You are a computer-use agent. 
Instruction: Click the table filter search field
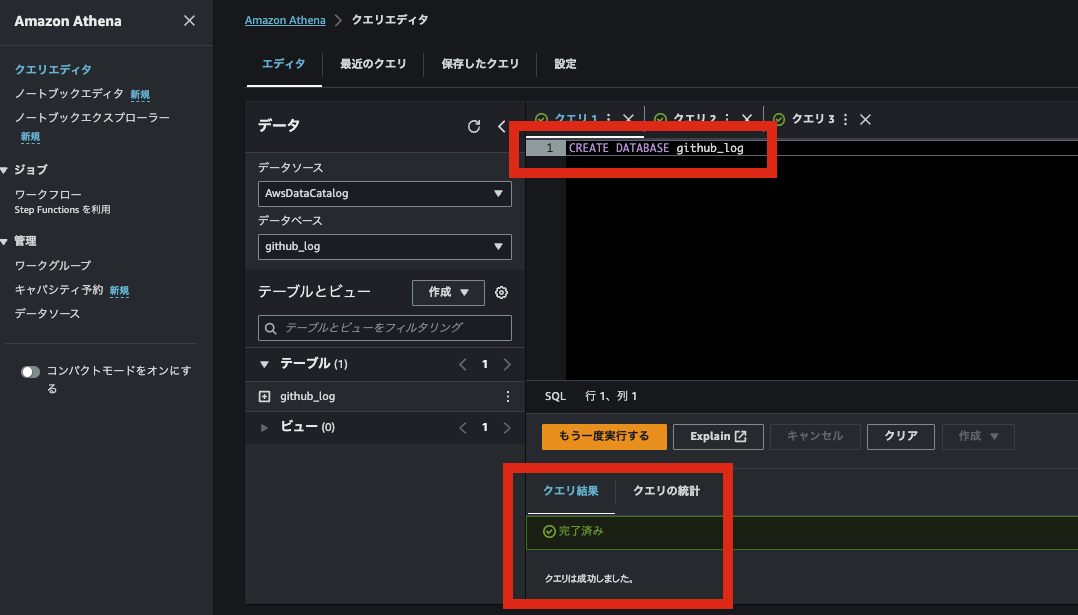tap(384, 327)
